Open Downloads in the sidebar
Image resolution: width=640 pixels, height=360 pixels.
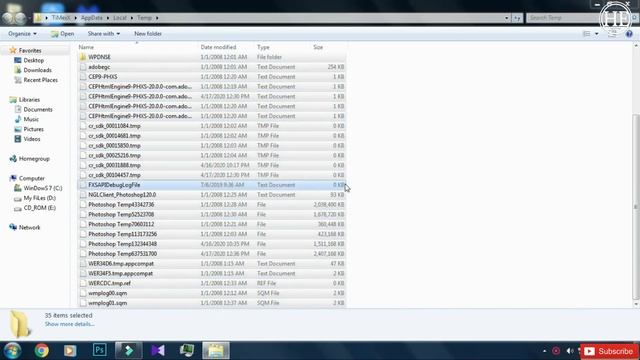(37, 70)
